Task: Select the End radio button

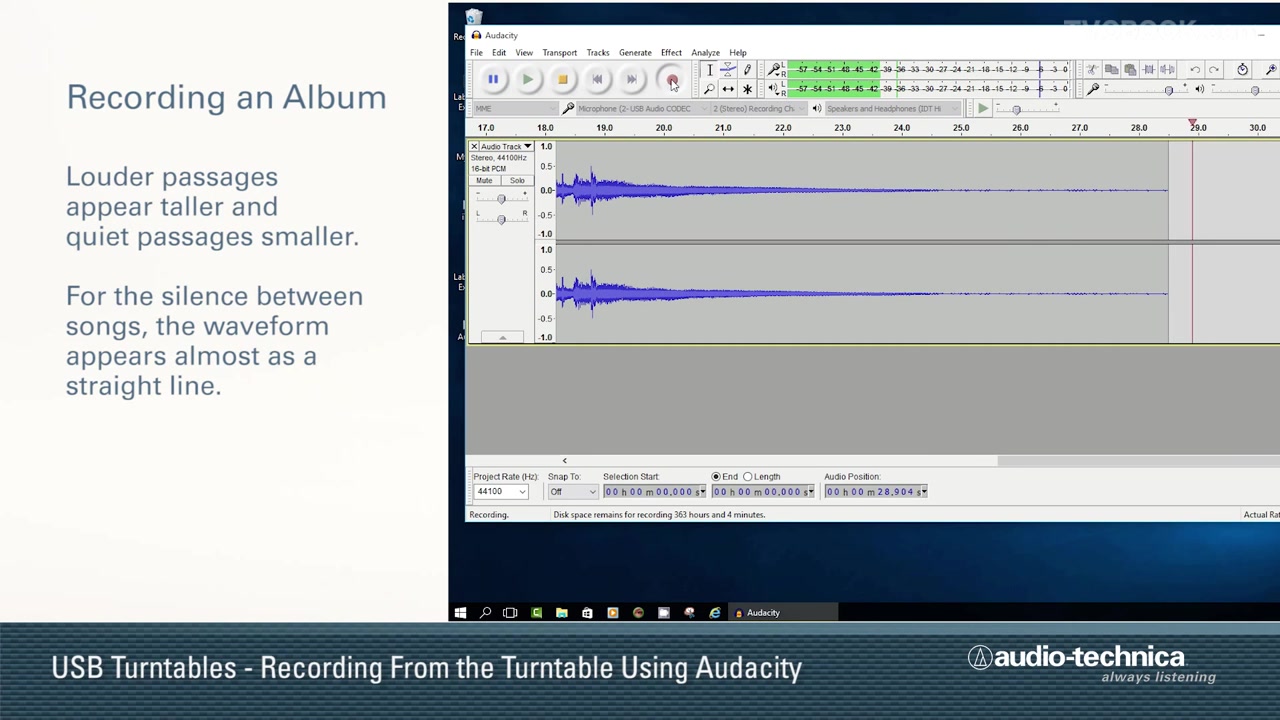Action: [716, 477]
